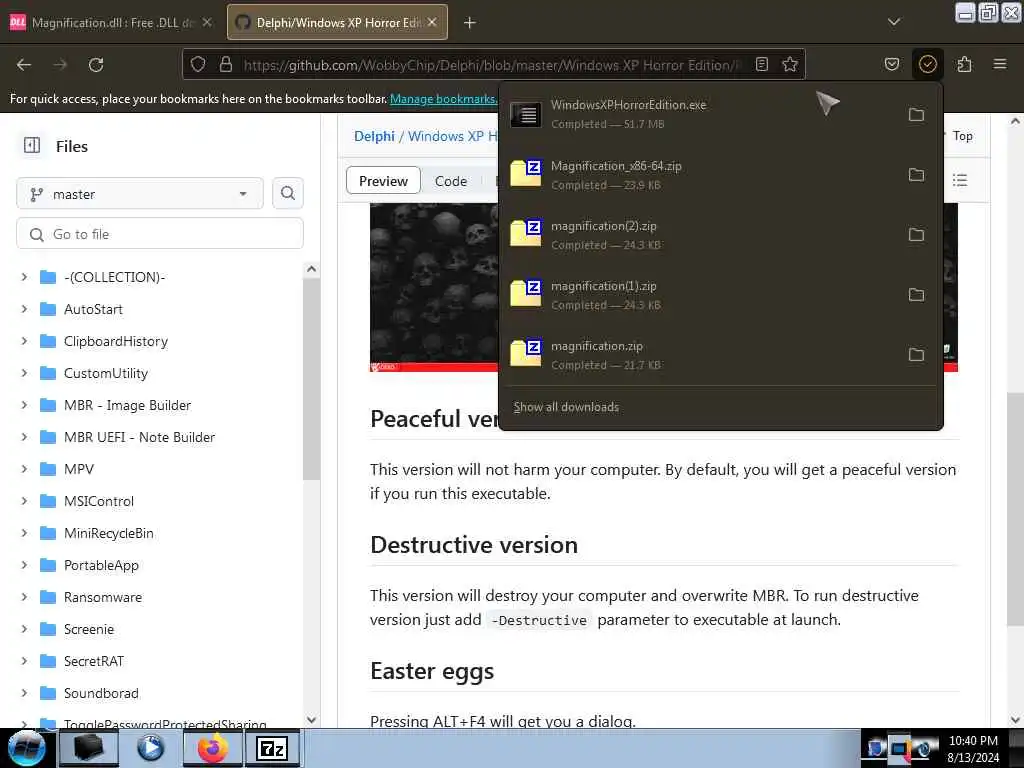This screenshot has width=1024, height=768.
Task: Expand the MBR - Image Builder folder
Action: [24, 405]
